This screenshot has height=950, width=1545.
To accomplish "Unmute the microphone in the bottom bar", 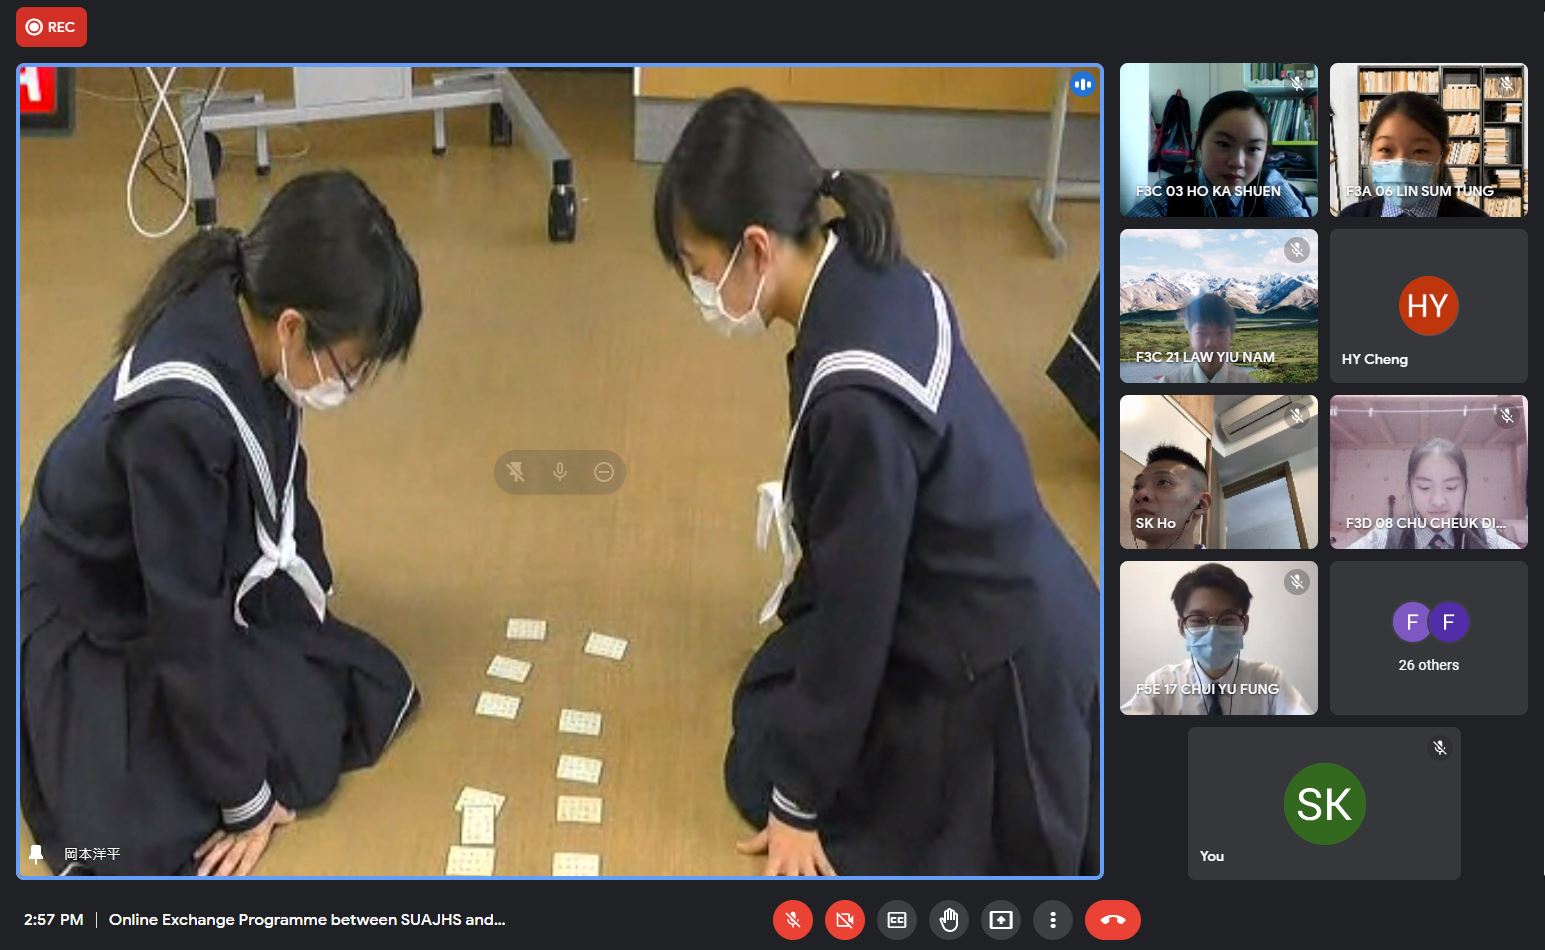I will click(x=793, y=920).
